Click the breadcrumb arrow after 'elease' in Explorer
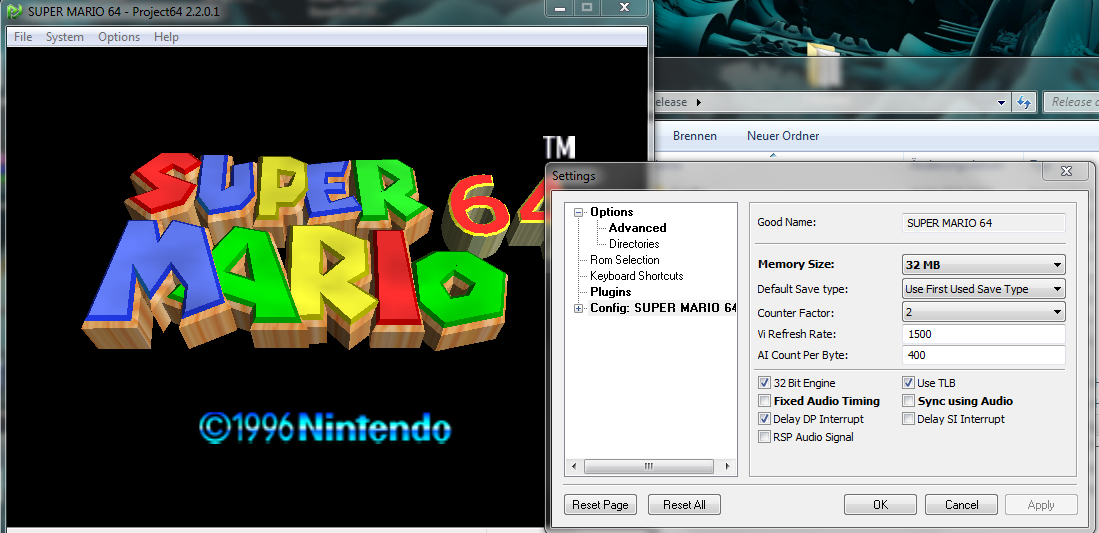Screen dimensions: 1099x533 (x=698, y=102)
